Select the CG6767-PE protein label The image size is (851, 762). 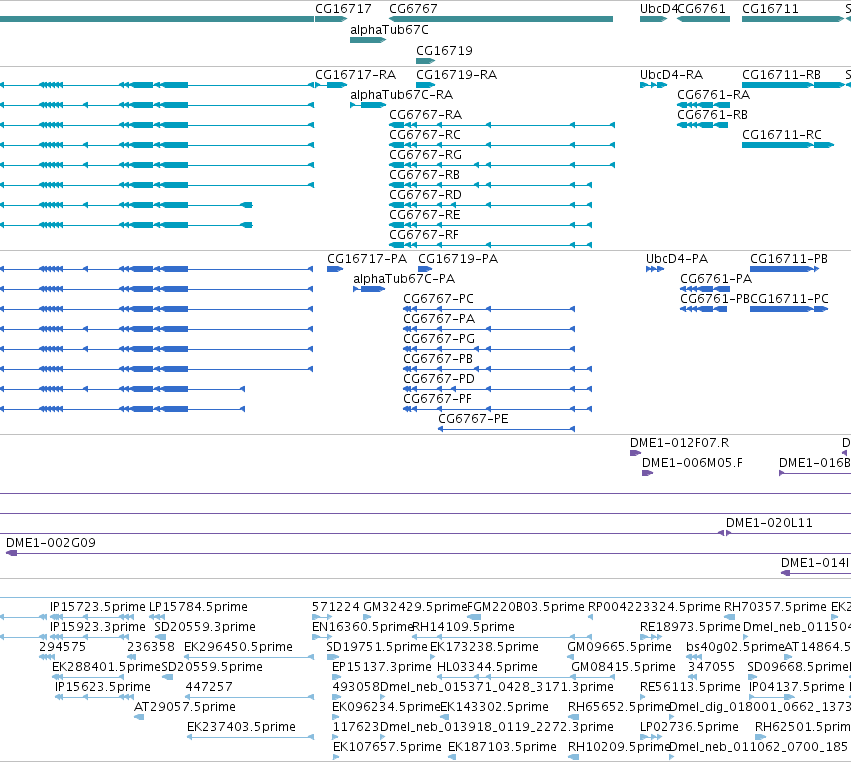[x=473, y=418]
